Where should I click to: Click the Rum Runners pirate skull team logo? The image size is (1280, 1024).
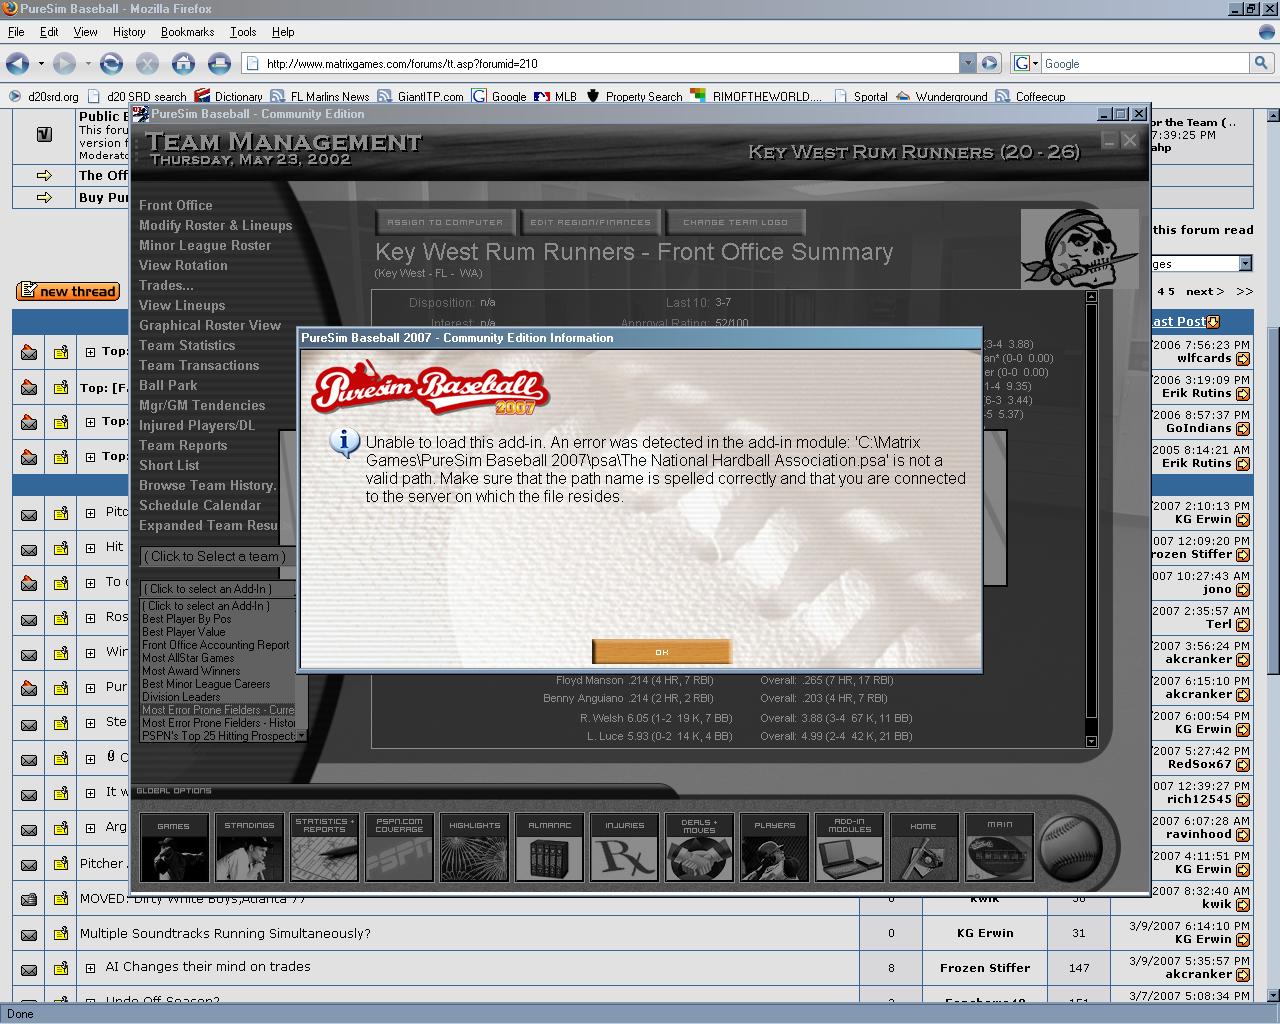1079,249
